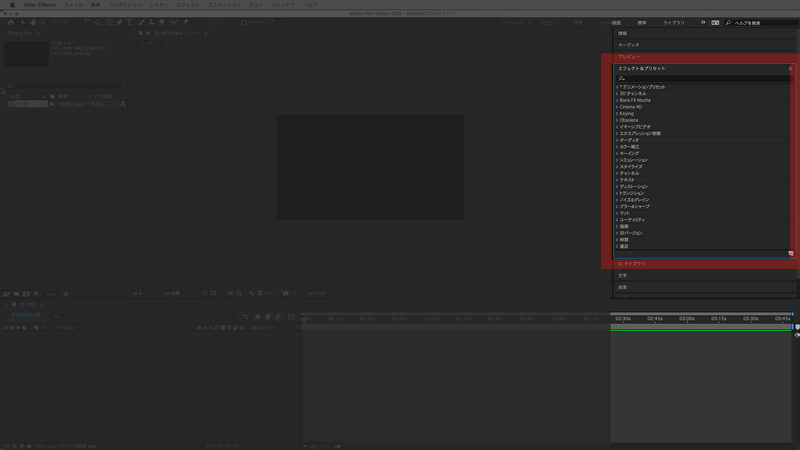Click the Home icon in the toolbar
Image resolution: width=800 pixels, height=450 pixels.
[11, 21]
